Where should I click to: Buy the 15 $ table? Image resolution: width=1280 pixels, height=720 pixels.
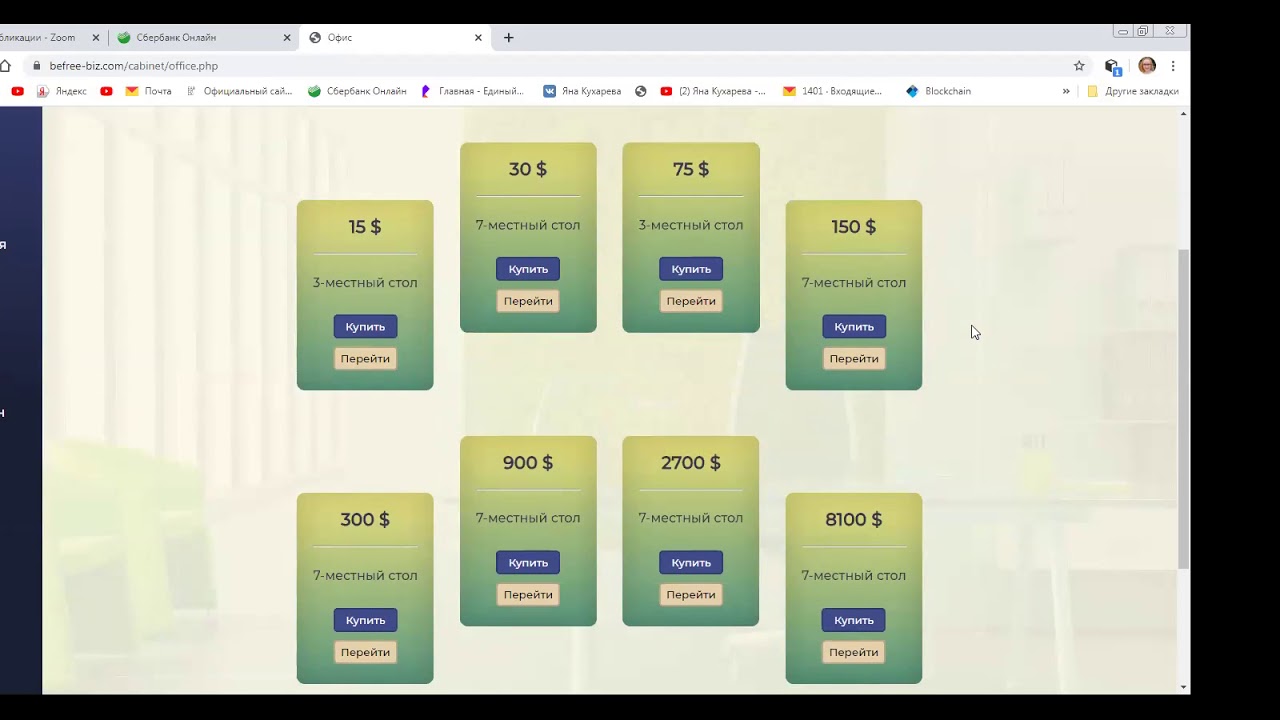coord(365,327)
